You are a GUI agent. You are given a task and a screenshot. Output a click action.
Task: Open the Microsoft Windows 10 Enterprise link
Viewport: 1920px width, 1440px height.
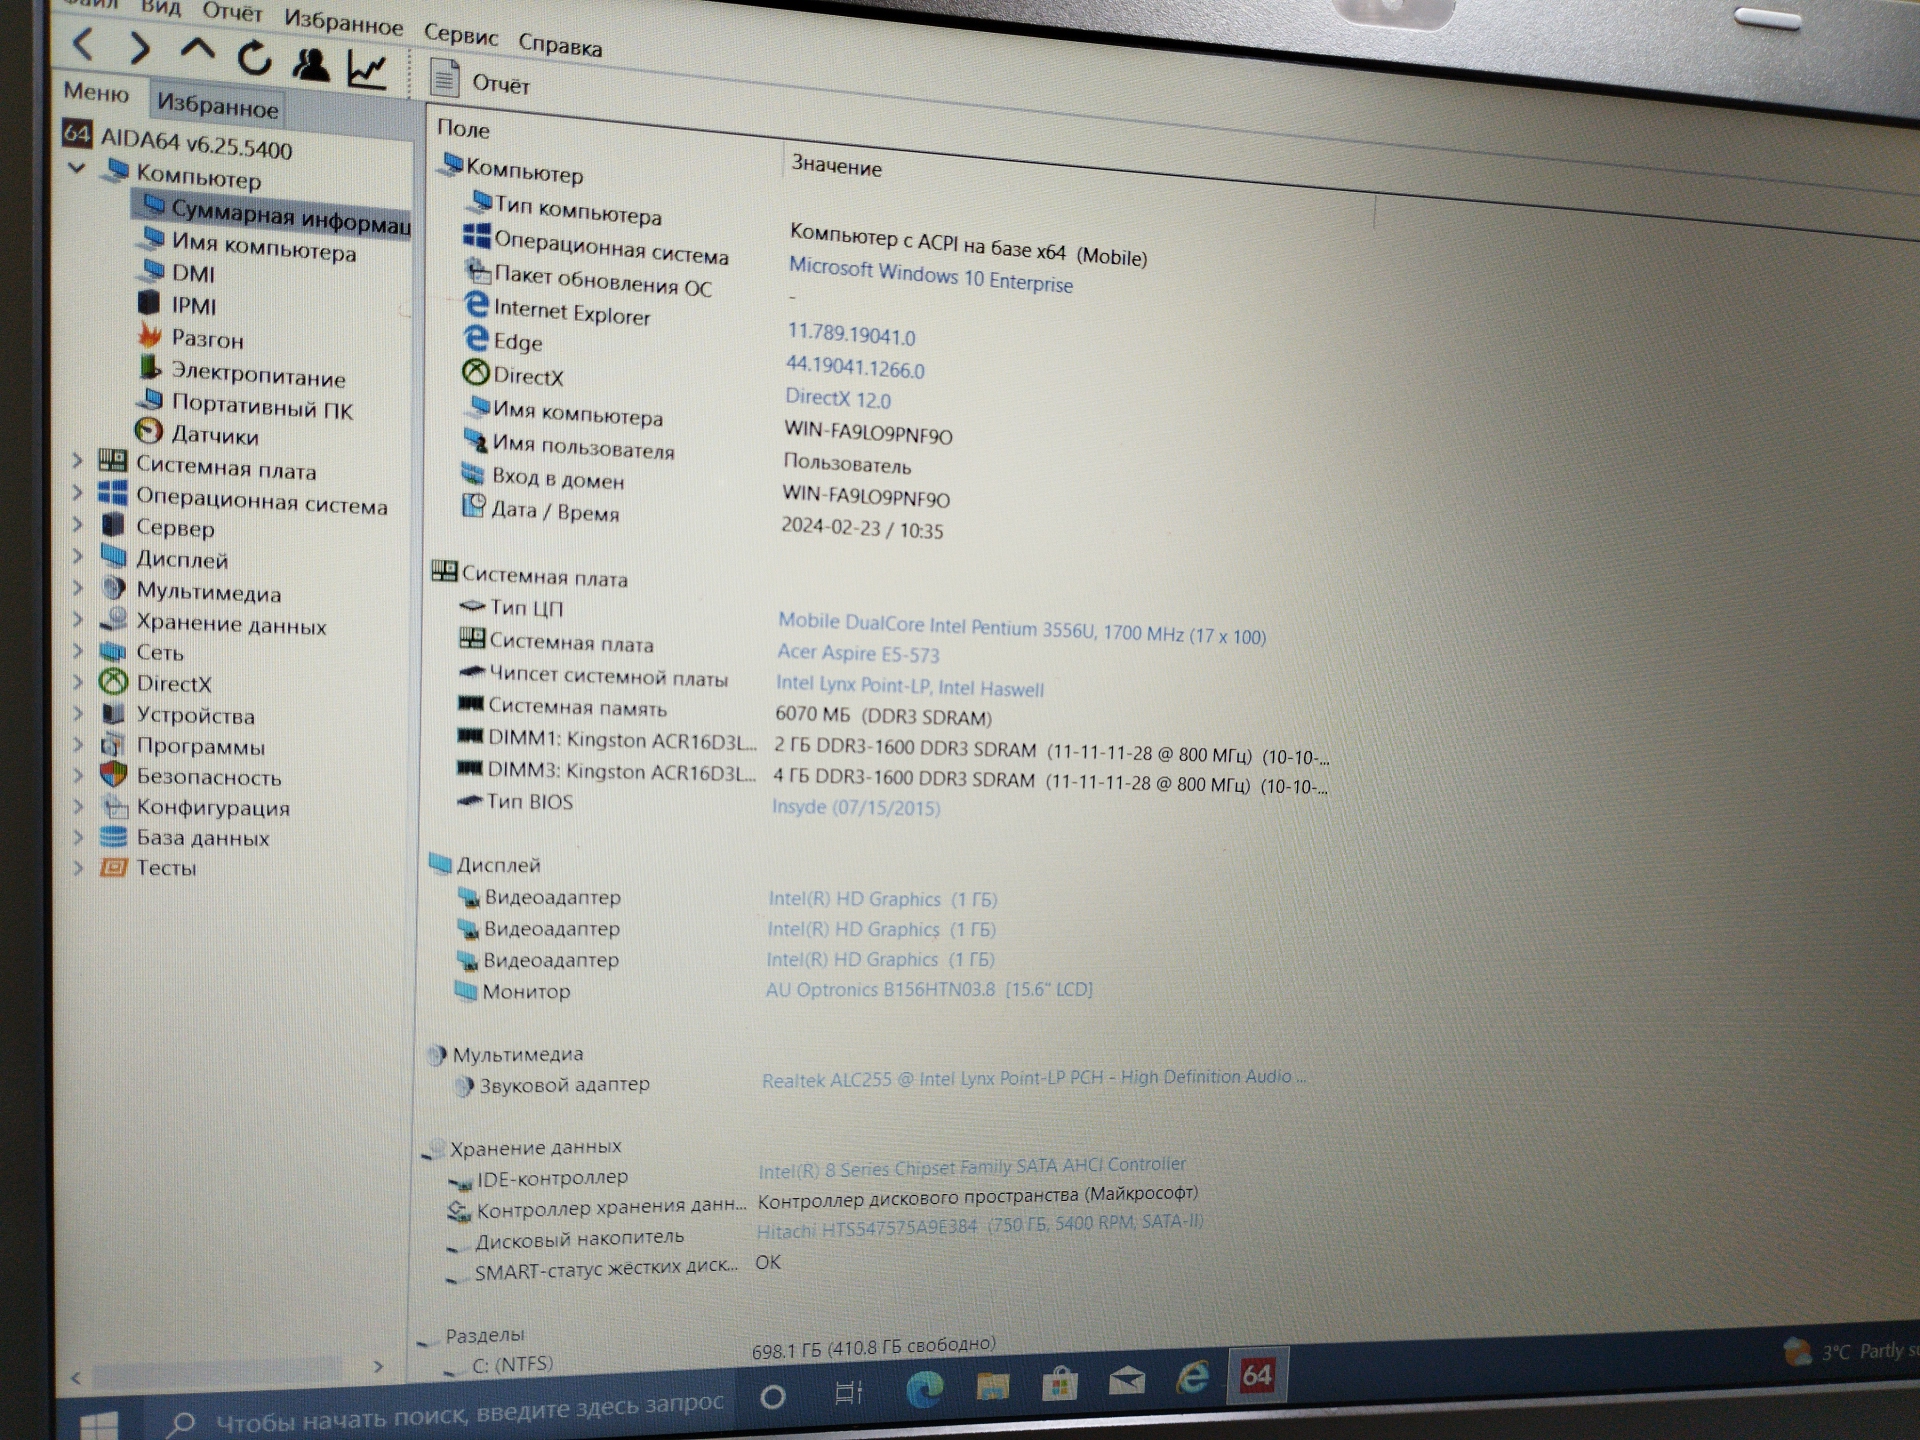tap(930, 274)
